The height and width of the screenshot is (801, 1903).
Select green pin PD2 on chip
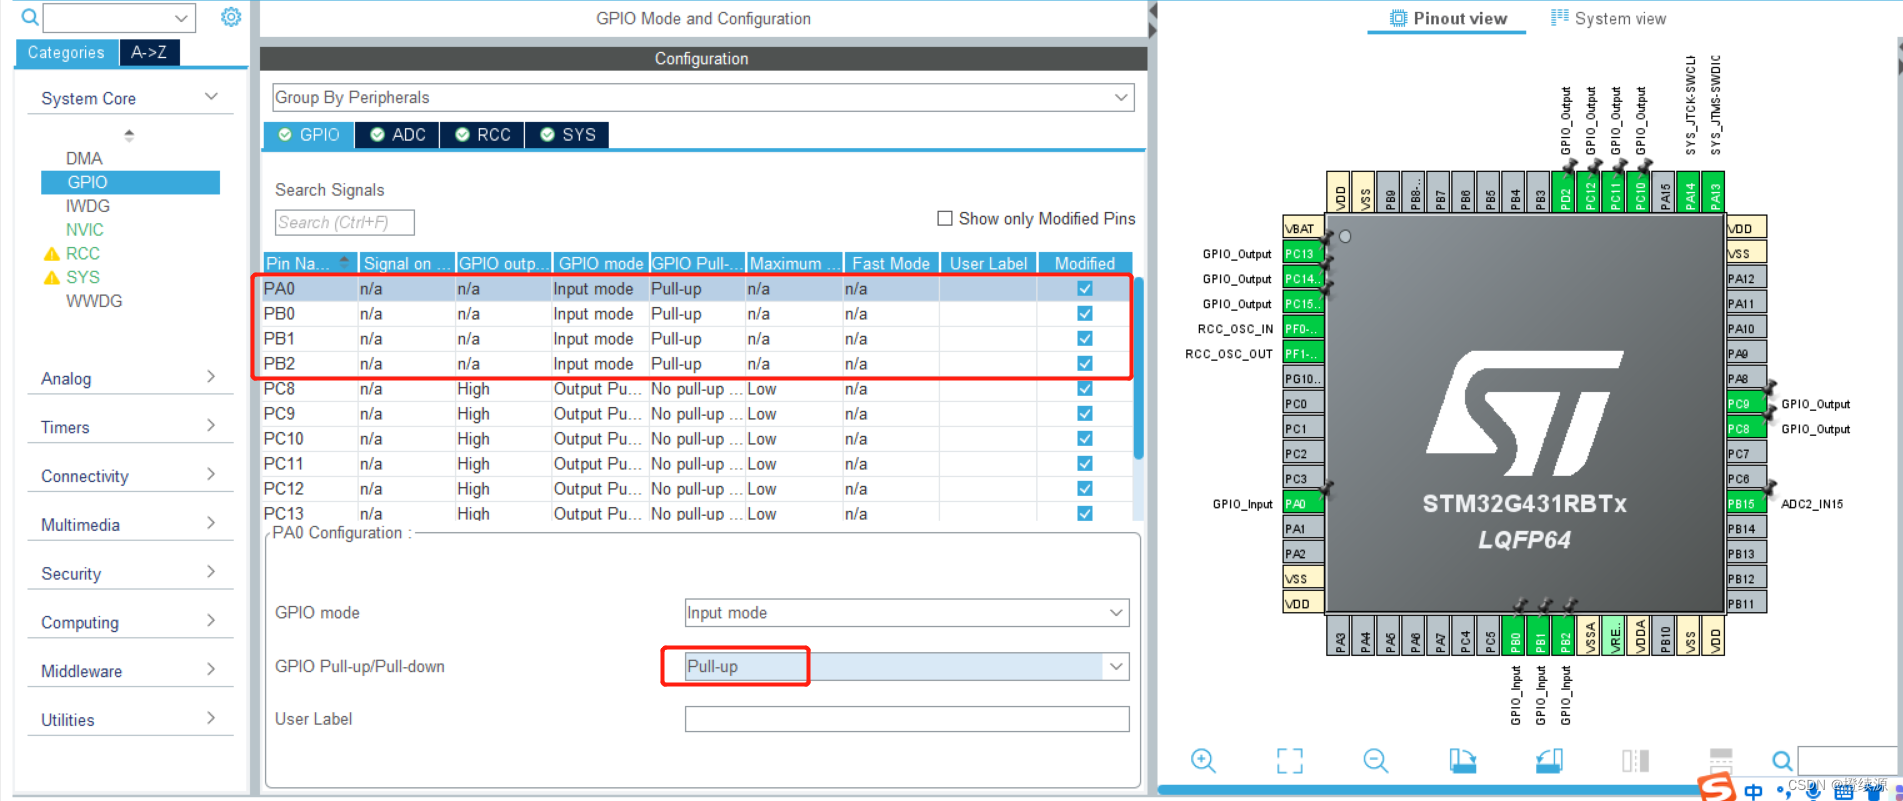(1565, 192)
